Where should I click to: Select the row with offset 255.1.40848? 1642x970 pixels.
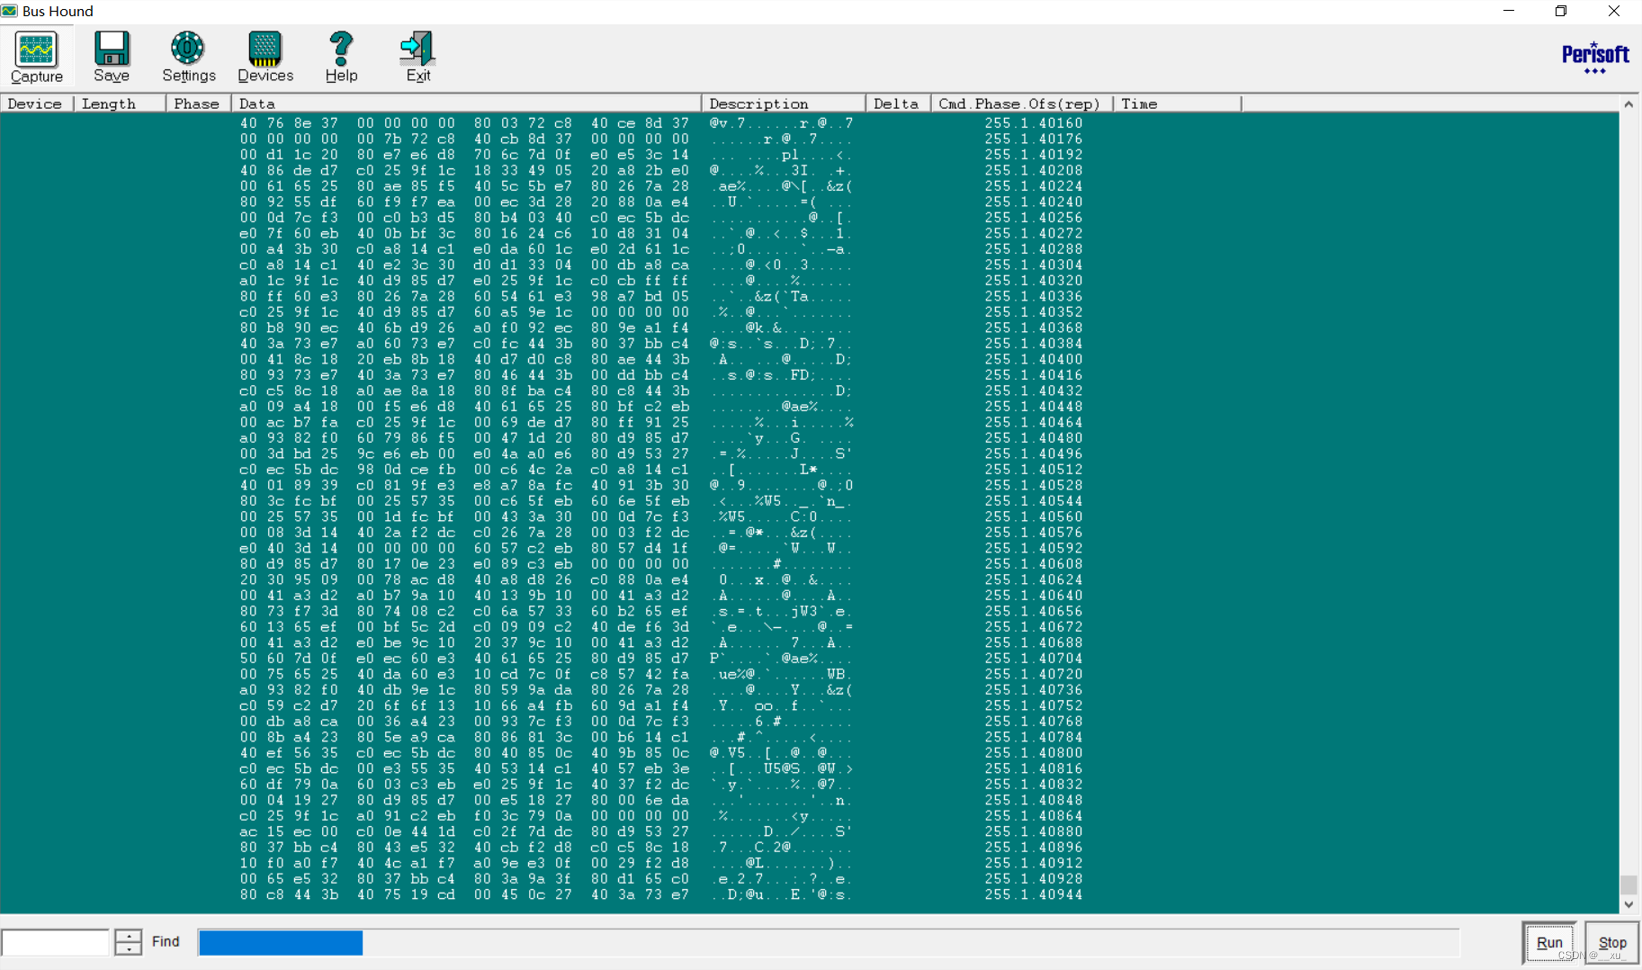tap(809, 800)
